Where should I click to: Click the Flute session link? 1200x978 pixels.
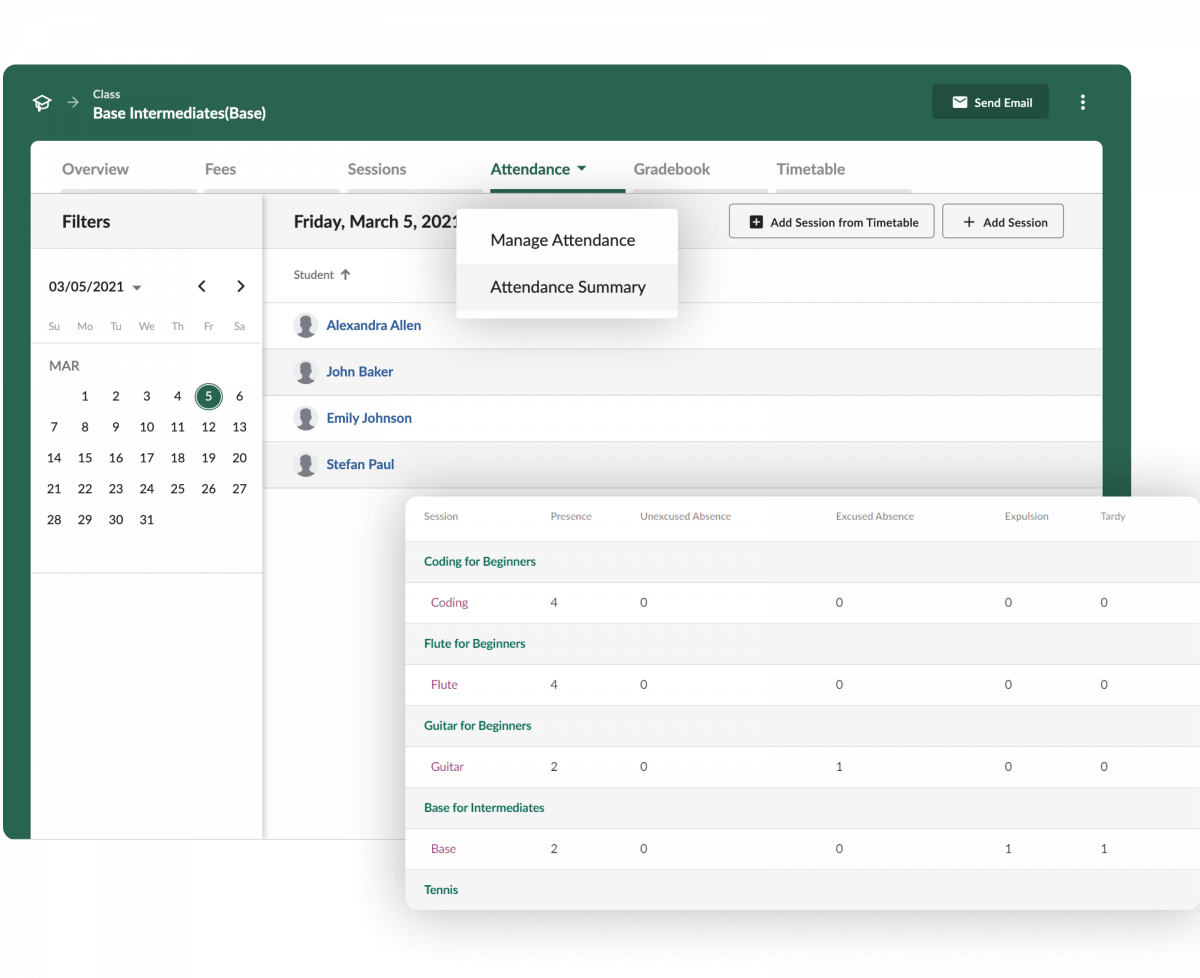click(444, 685)
